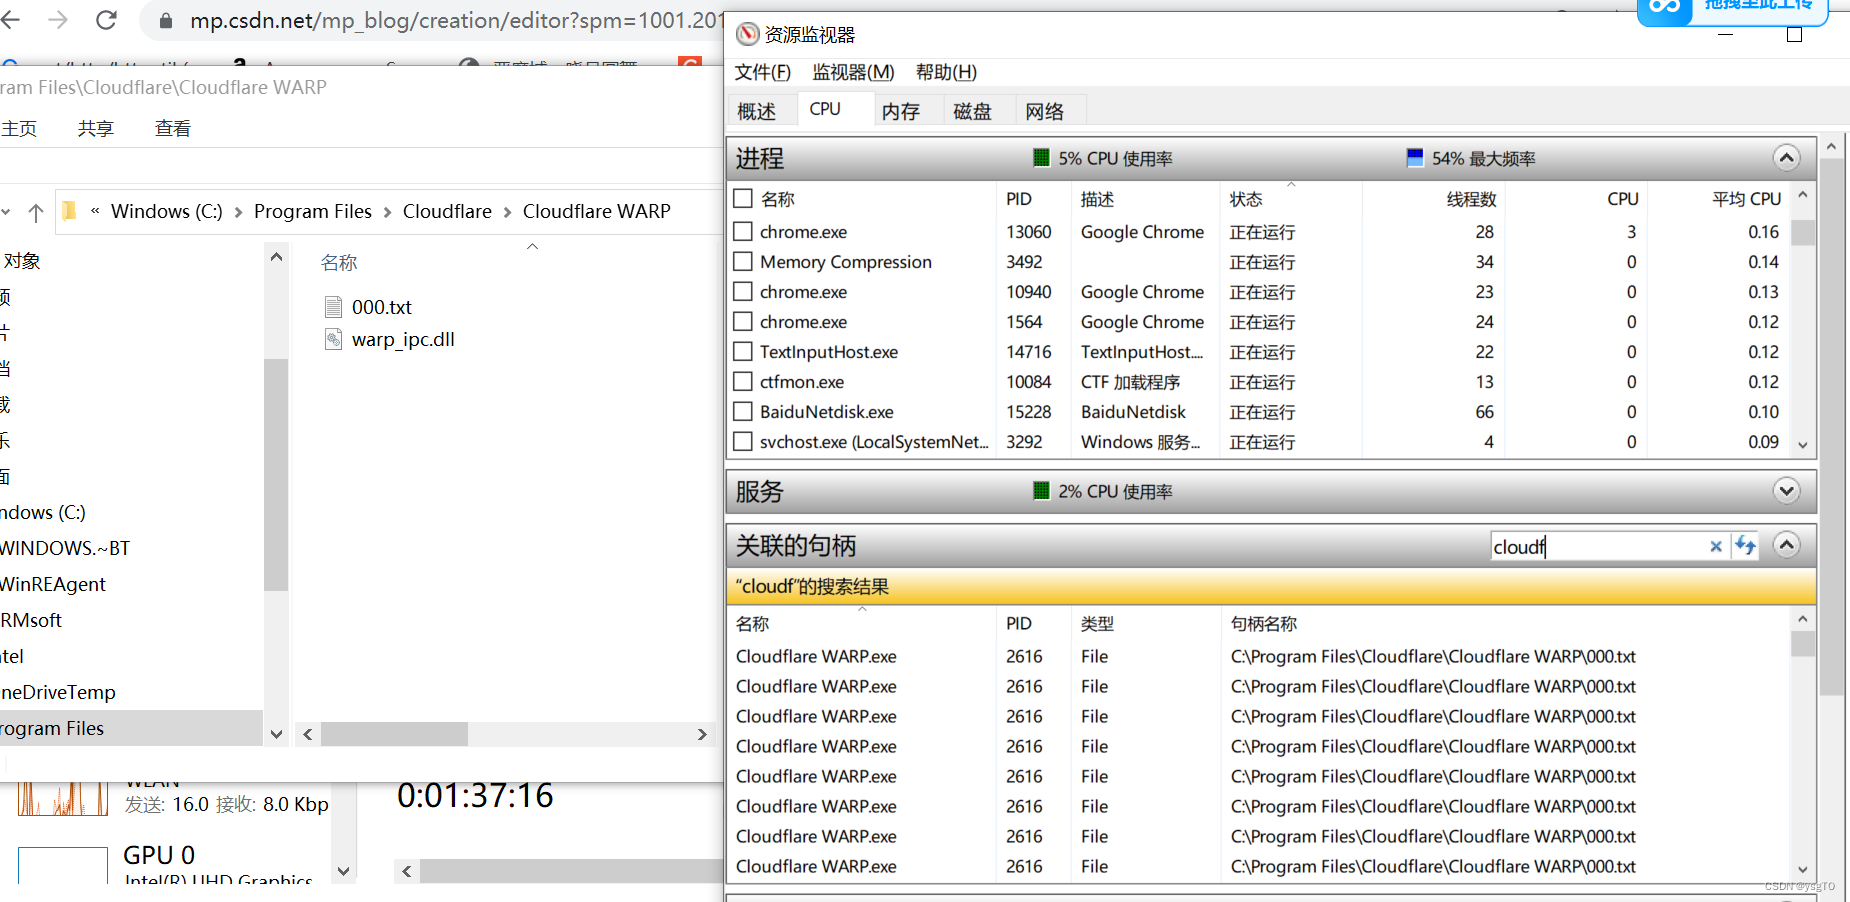Viewport: 1850px width, 902px height.
Task: Open the Explorer recent locations dropdown
Action: click(x=6, y=212)
